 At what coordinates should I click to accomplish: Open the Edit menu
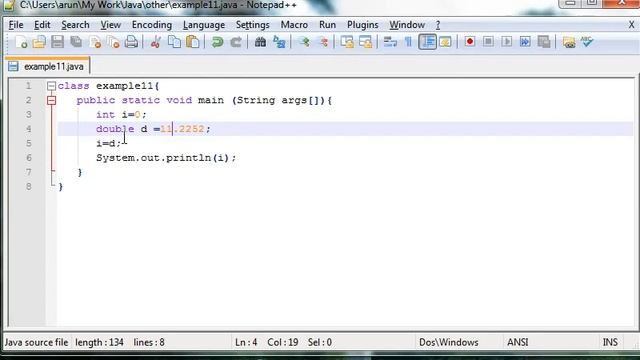pos(42,25)
